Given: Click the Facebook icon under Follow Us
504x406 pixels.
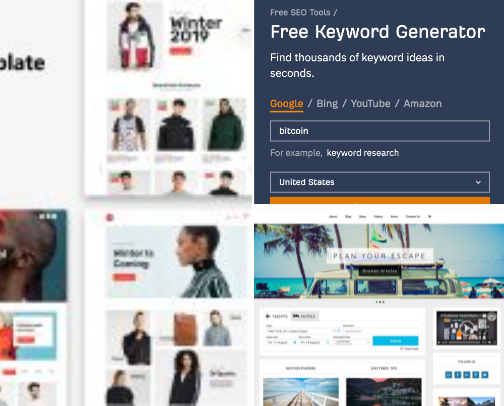Looking at the screenshot, I should click(x=458, y=375).
